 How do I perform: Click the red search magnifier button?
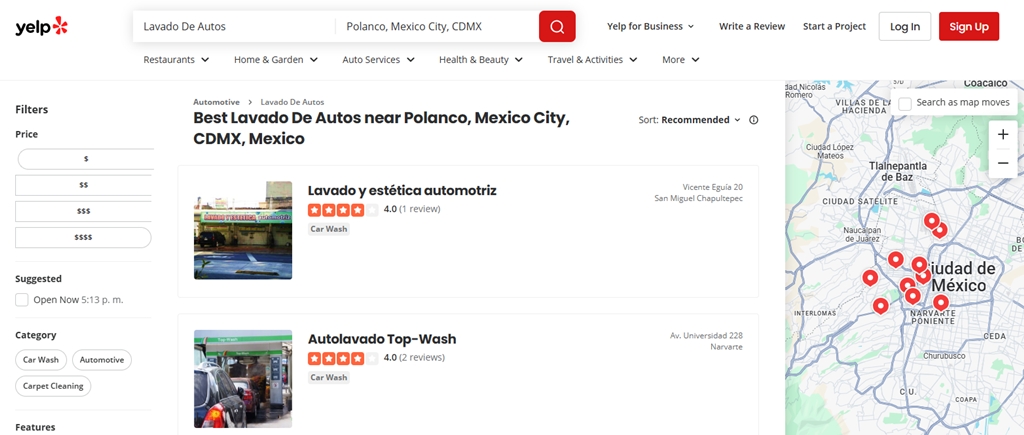tap(557, 26)
